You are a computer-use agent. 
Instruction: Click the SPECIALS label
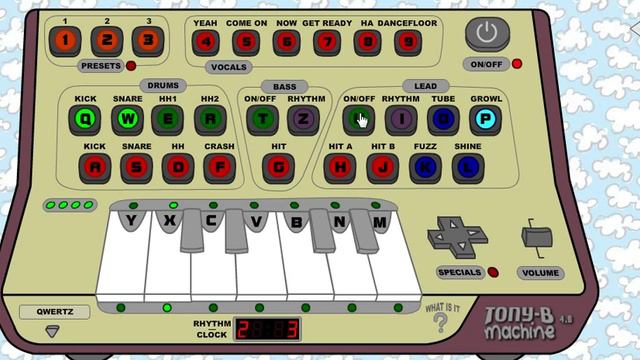460,272
